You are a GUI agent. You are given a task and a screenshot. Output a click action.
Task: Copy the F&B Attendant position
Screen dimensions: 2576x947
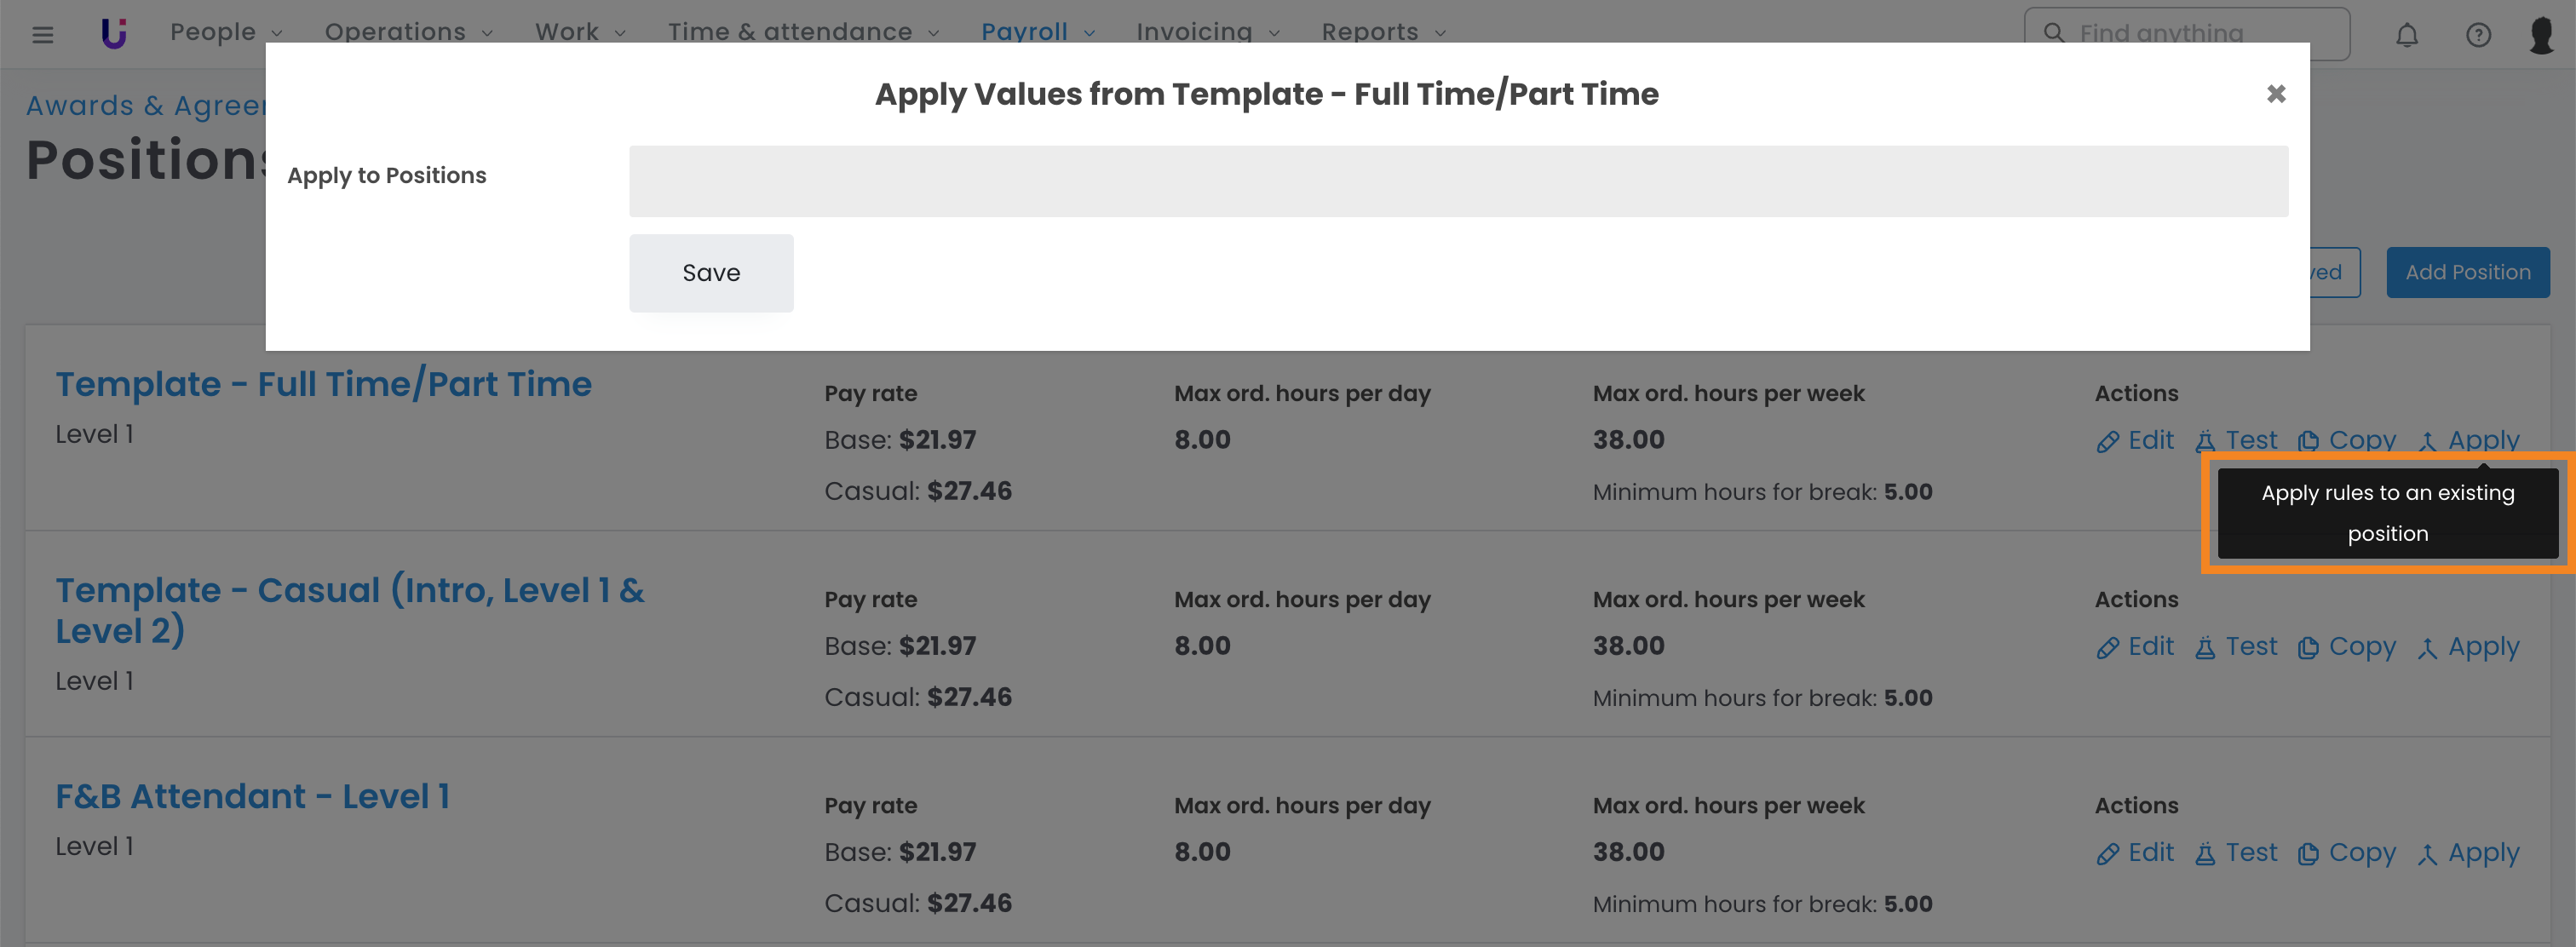coord(2346,853)
